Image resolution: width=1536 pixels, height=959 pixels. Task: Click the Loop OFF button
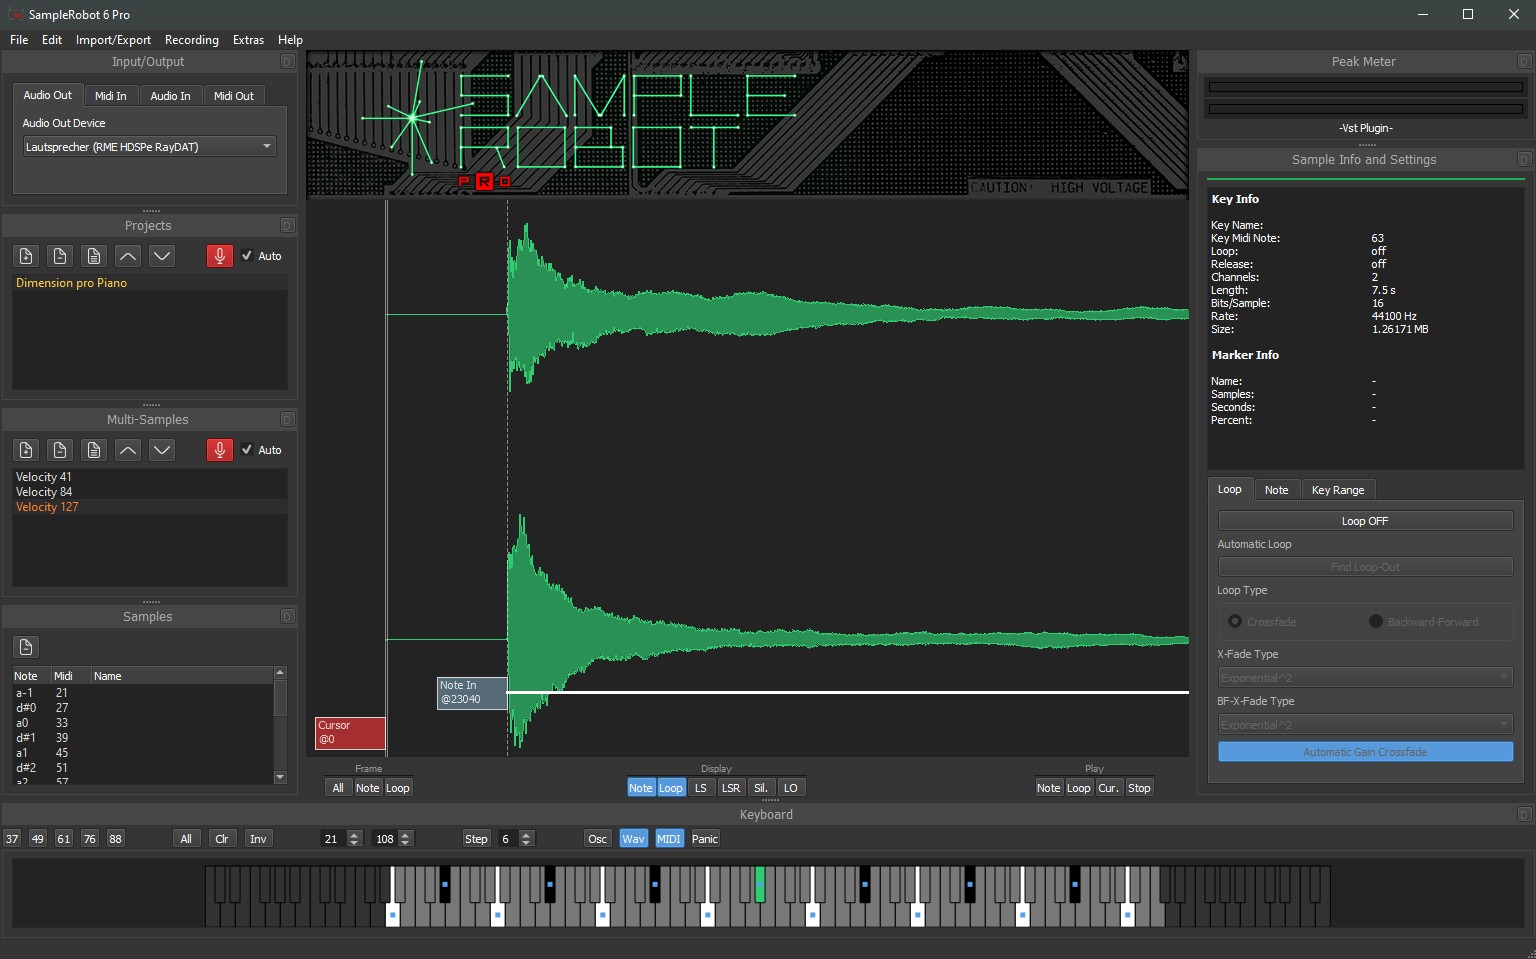pyautogui.click(x=1364, y=521)
